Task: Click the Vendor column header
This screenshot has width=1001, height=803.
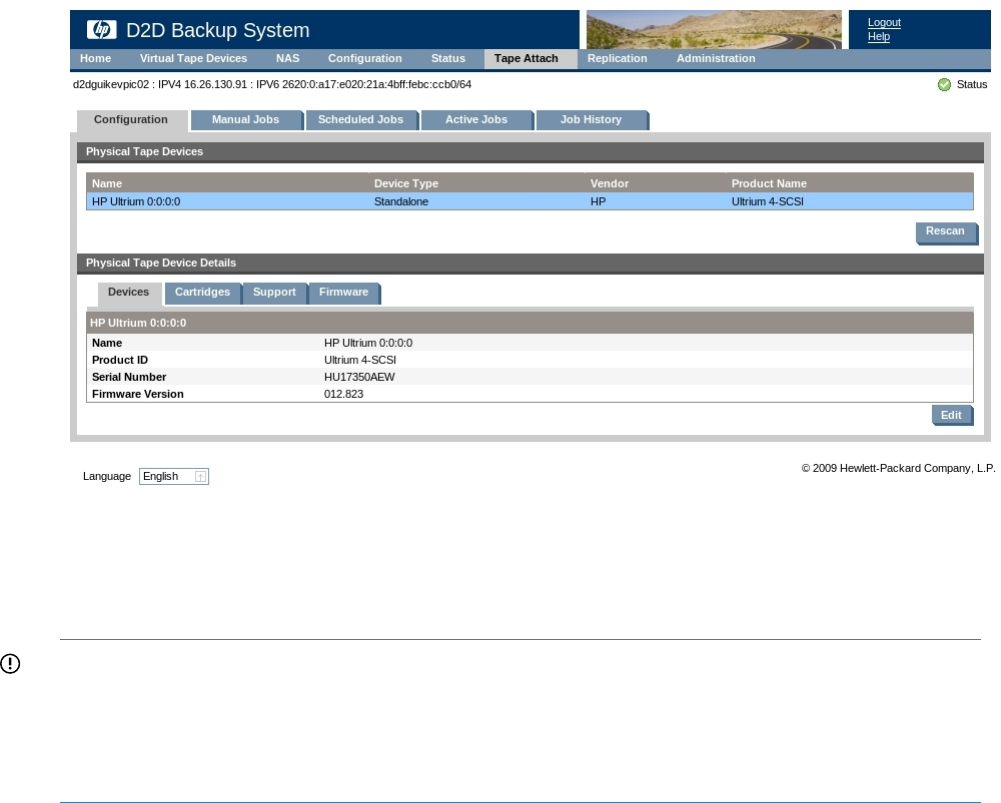Action: pos(610,183)
